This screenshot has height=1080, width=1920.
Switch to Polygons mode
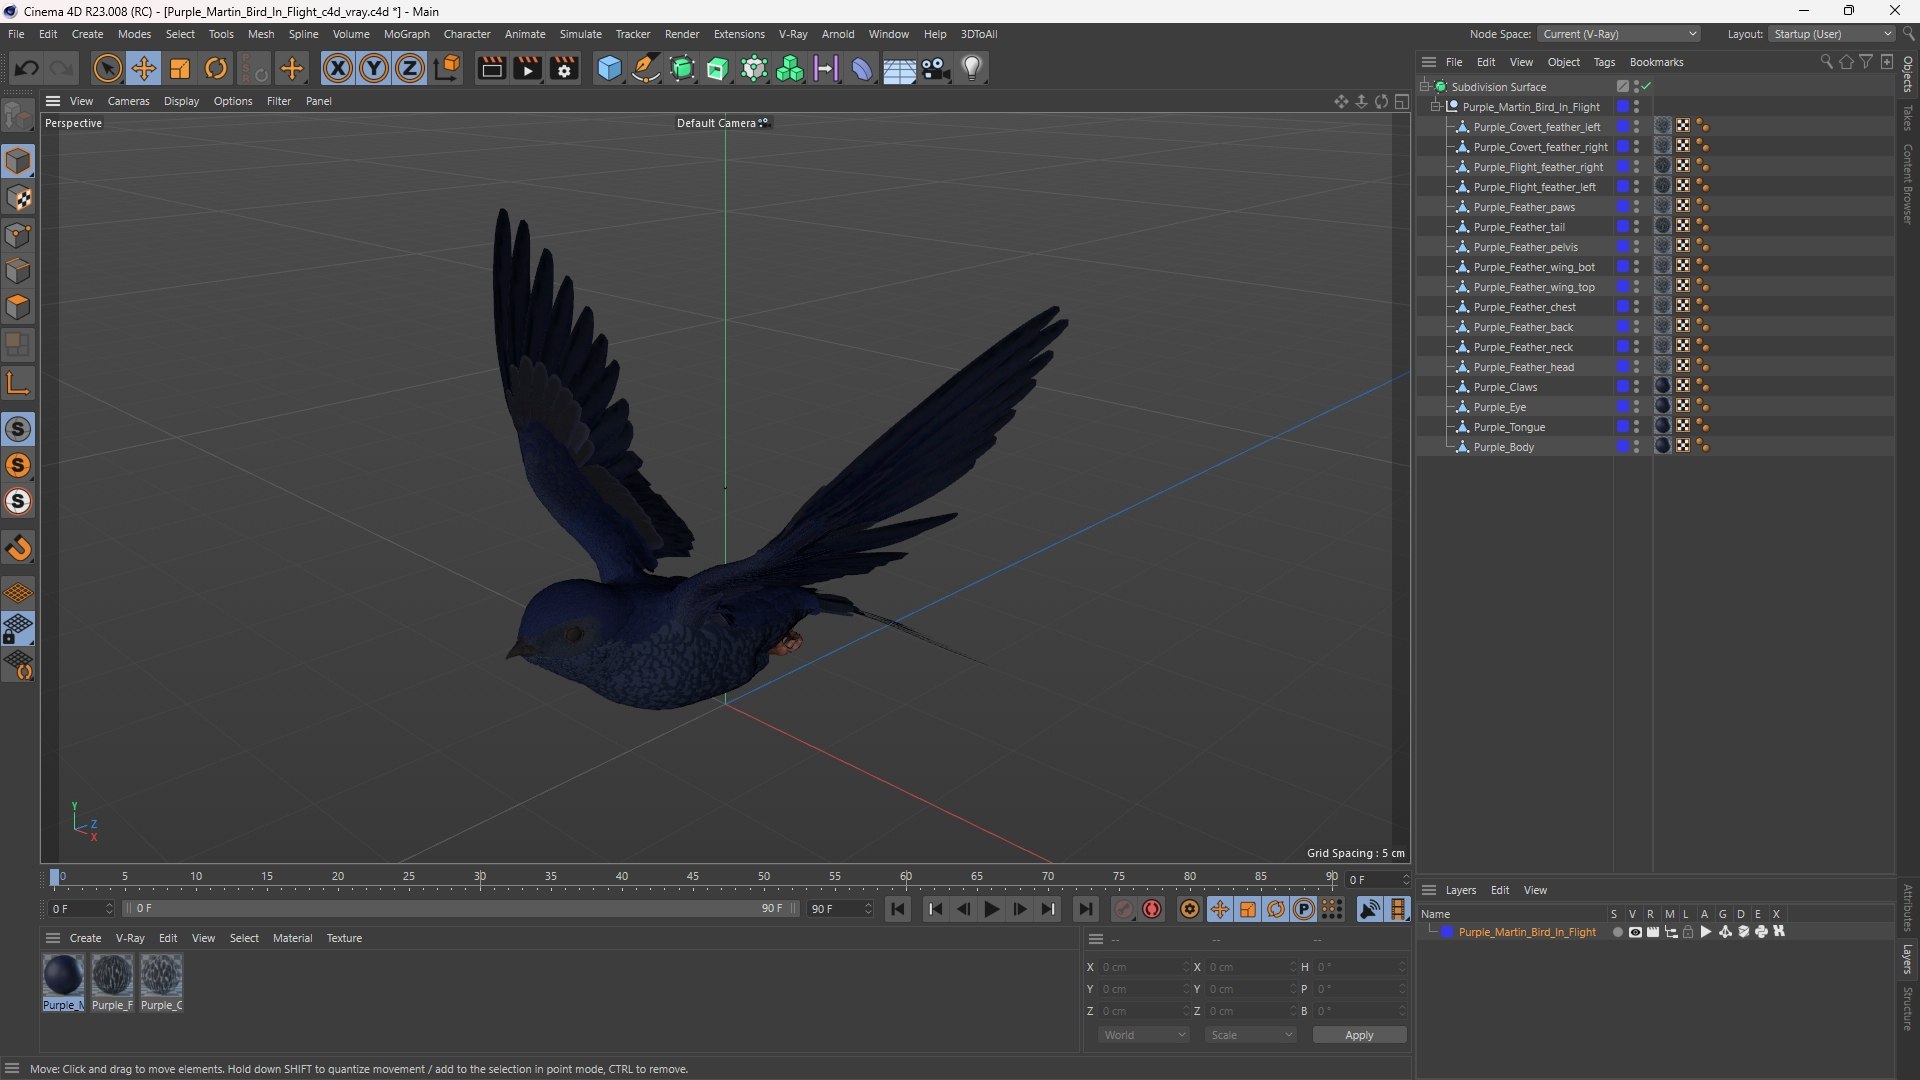(x=18, y=307)
